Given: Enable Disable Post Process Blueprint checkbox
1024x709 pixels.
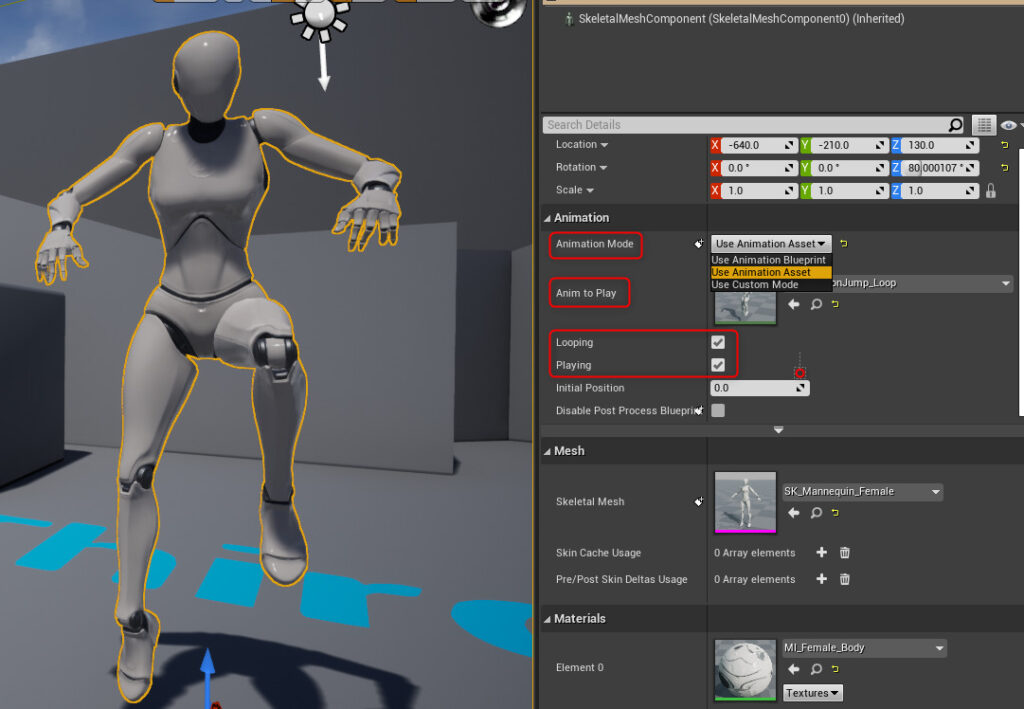Looking at the screenshot, I should pyautogui.click(x=718, y=411).
